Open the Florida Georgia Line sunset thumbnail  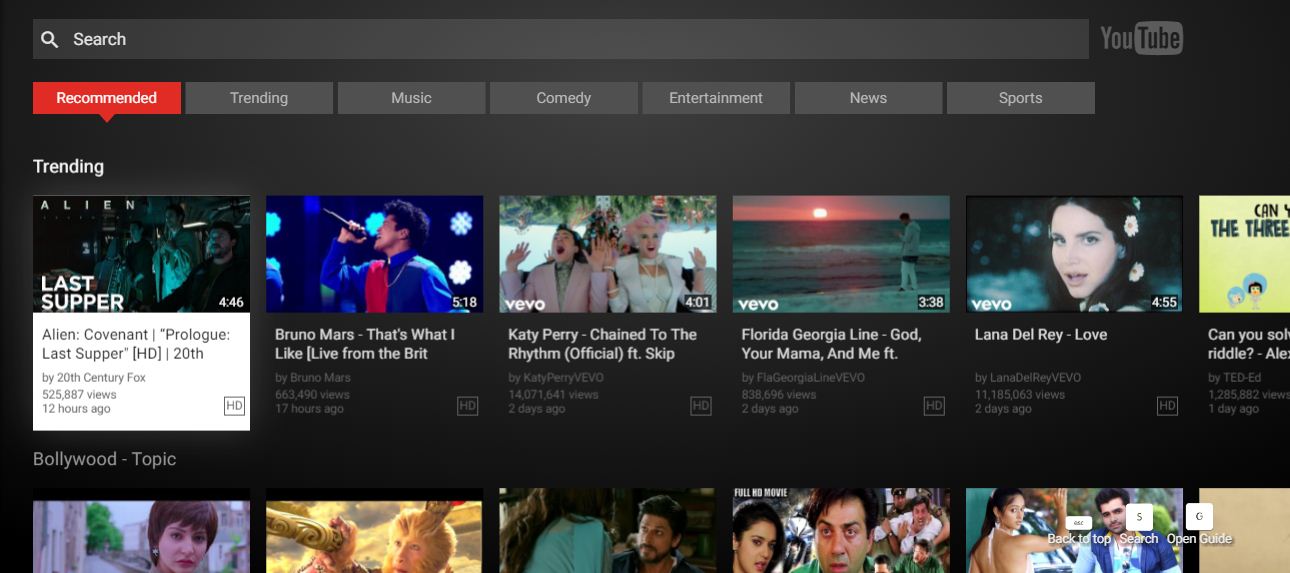pyautogui.click(x=841, y=254)
